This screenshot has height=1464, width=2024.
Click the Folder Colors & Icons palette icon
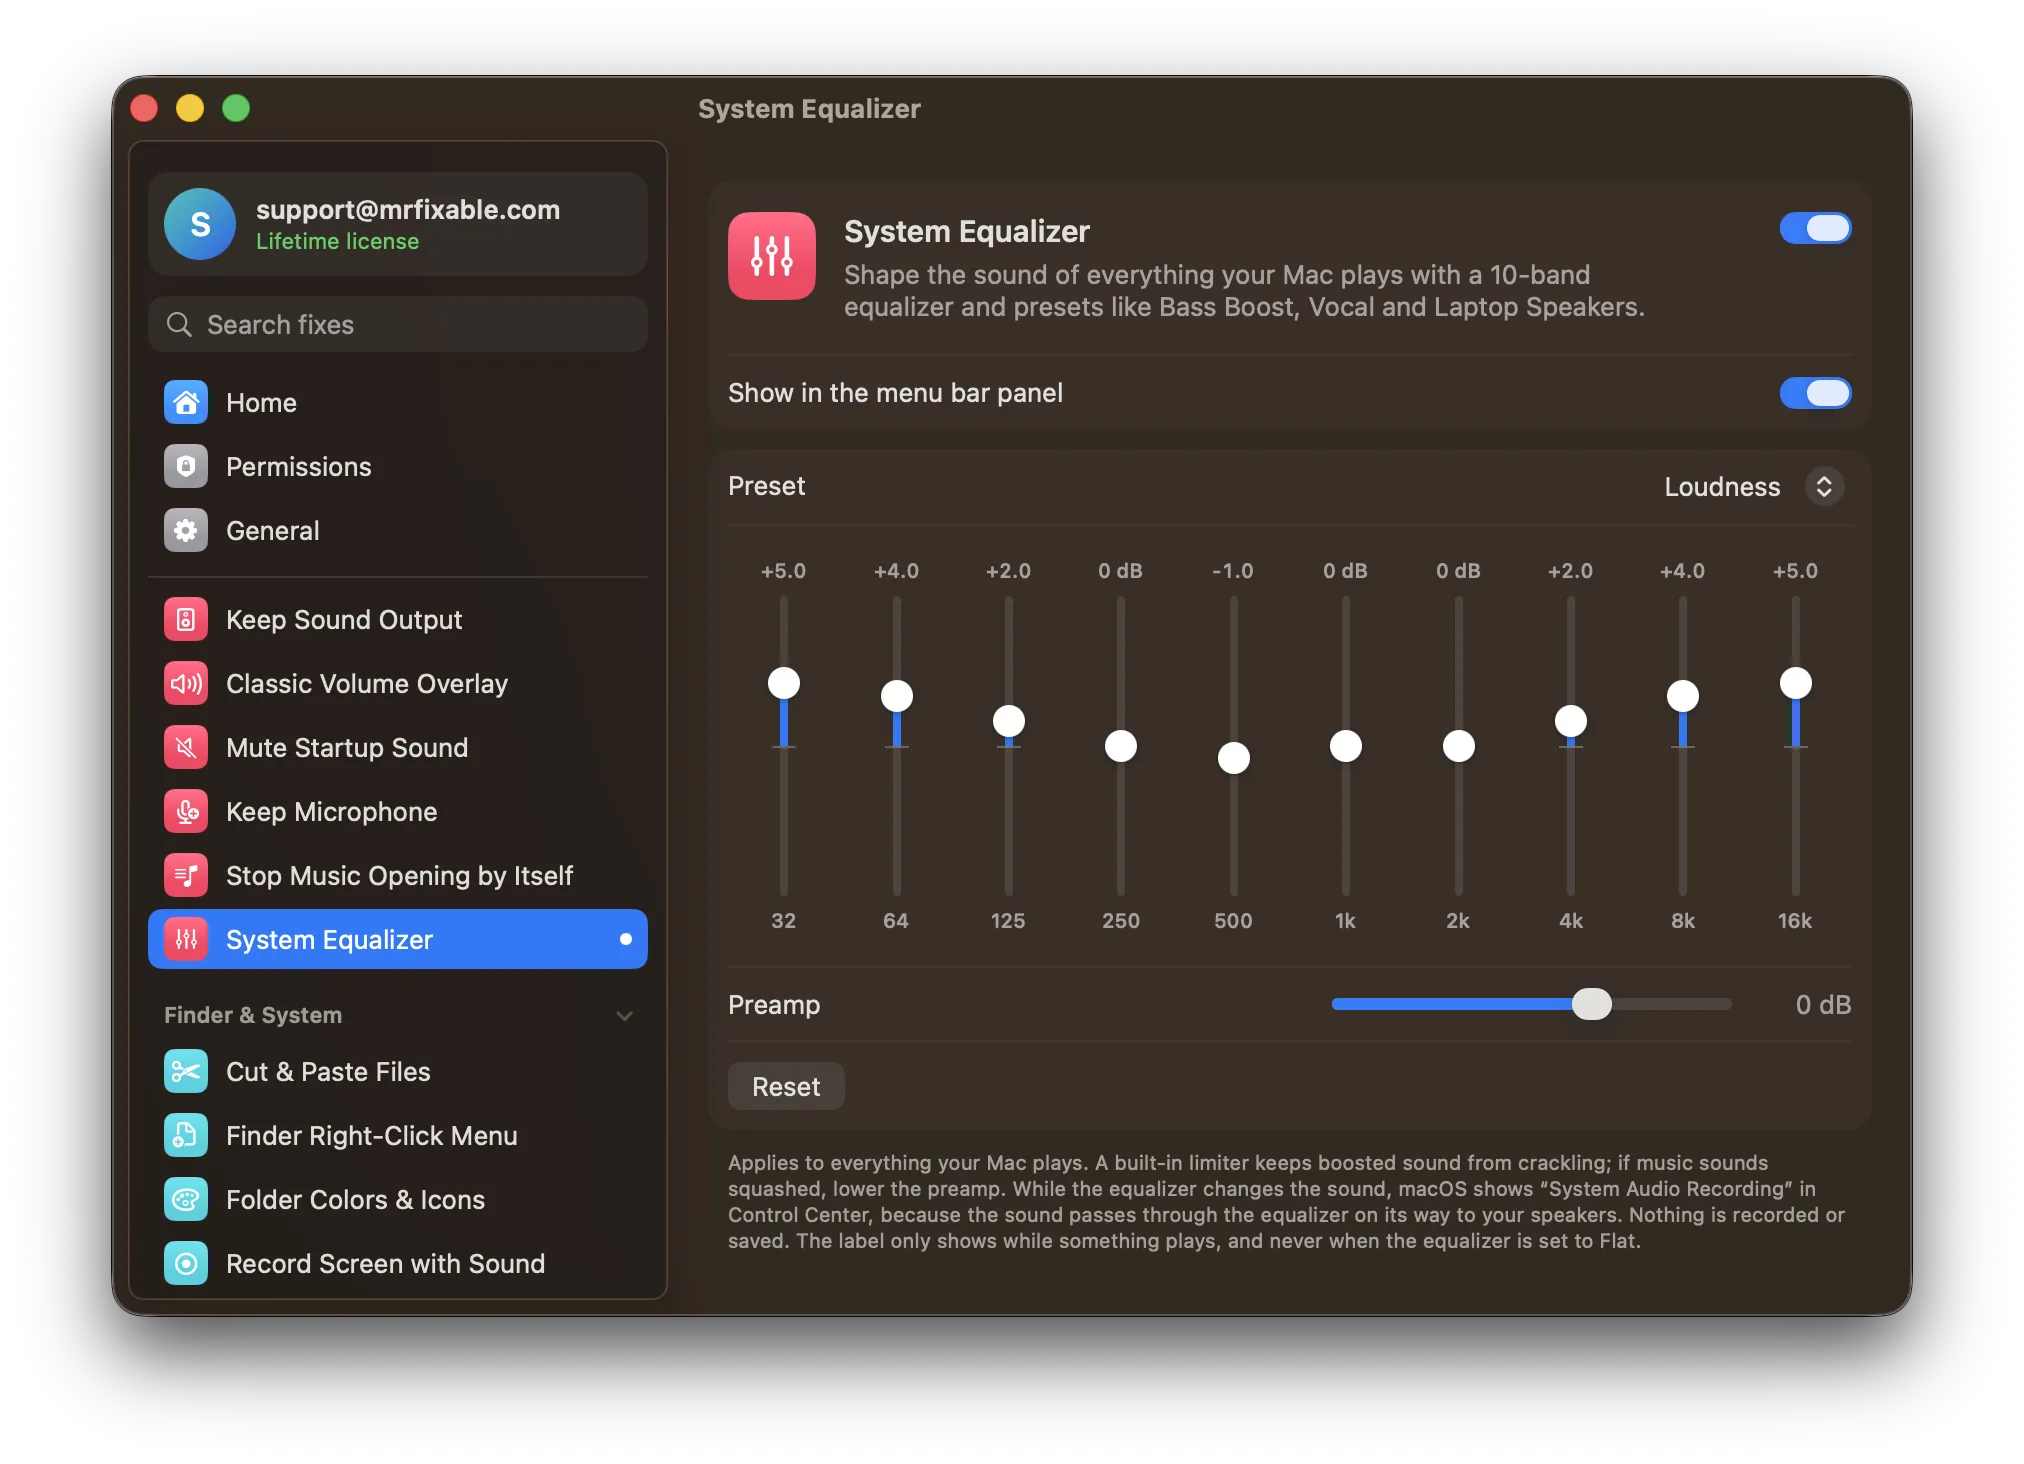pos(186,1199)
